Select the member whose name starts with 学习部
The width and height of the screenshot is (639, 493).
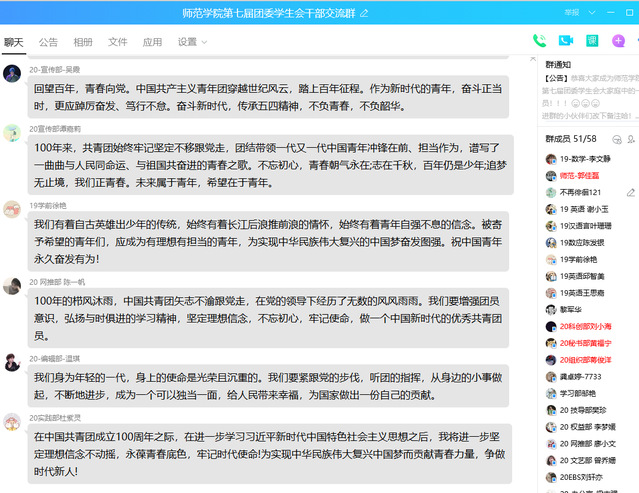[577, 393]
